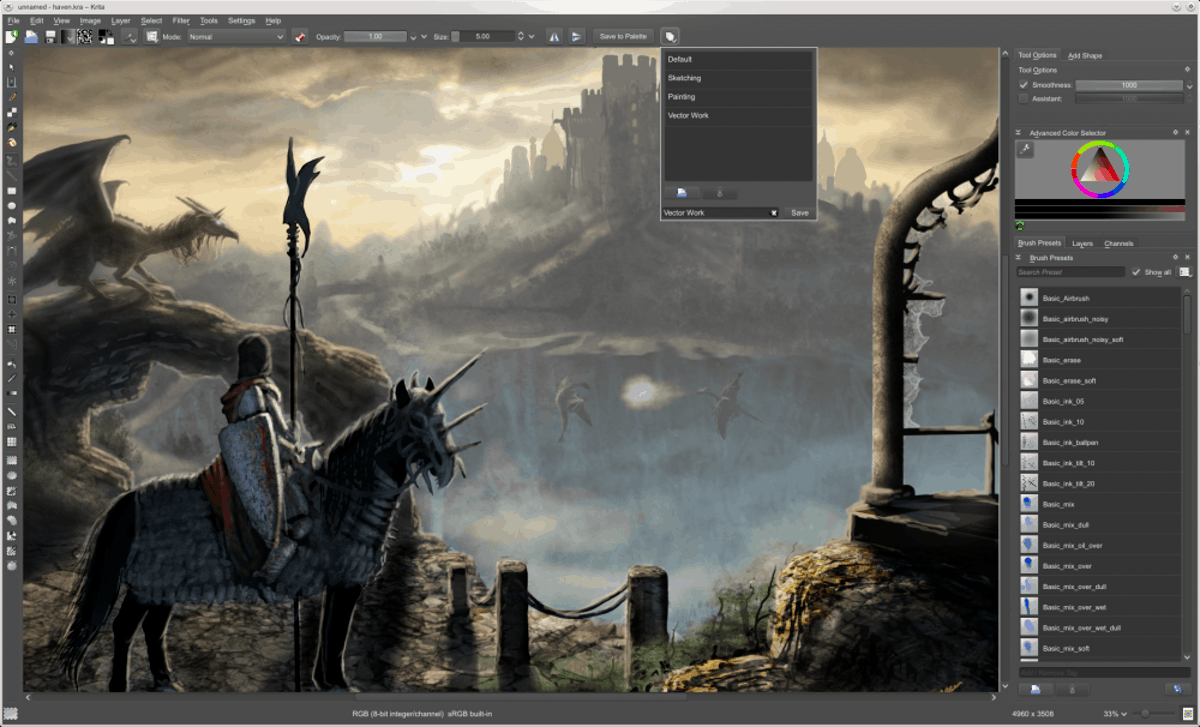Screen dimensions: 1200x727
Task: Click the workspace name field containing Vector Work
Action: coord(720,212)
